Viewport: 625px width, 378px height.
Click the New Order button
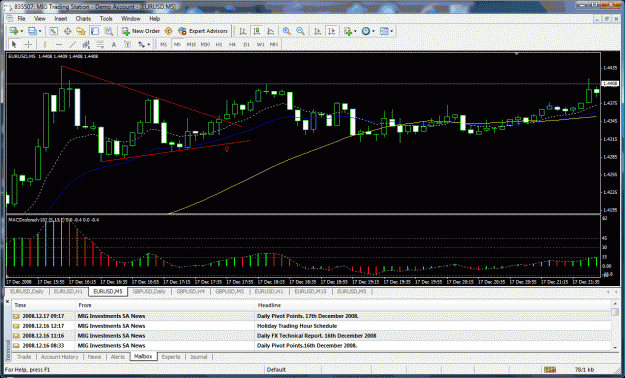point(141,31)
